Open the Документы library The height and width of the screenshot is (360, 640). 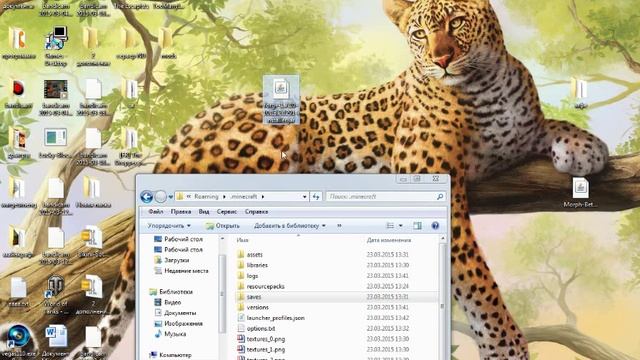(x=180, y=313)
